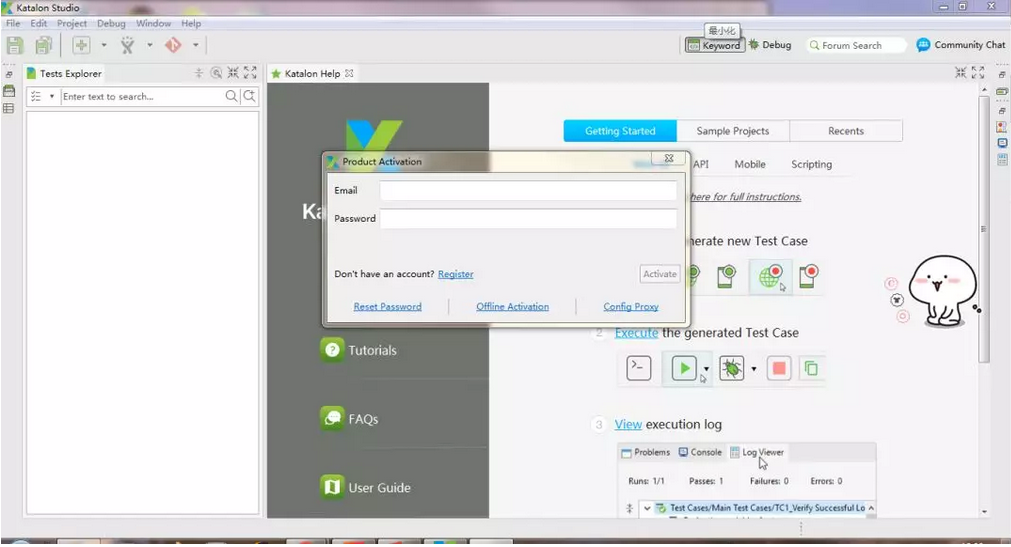Open the search filter dropdown in Tests Explorer
The height and width of the screenshot is (547, 1011).
tap(52, 96)
